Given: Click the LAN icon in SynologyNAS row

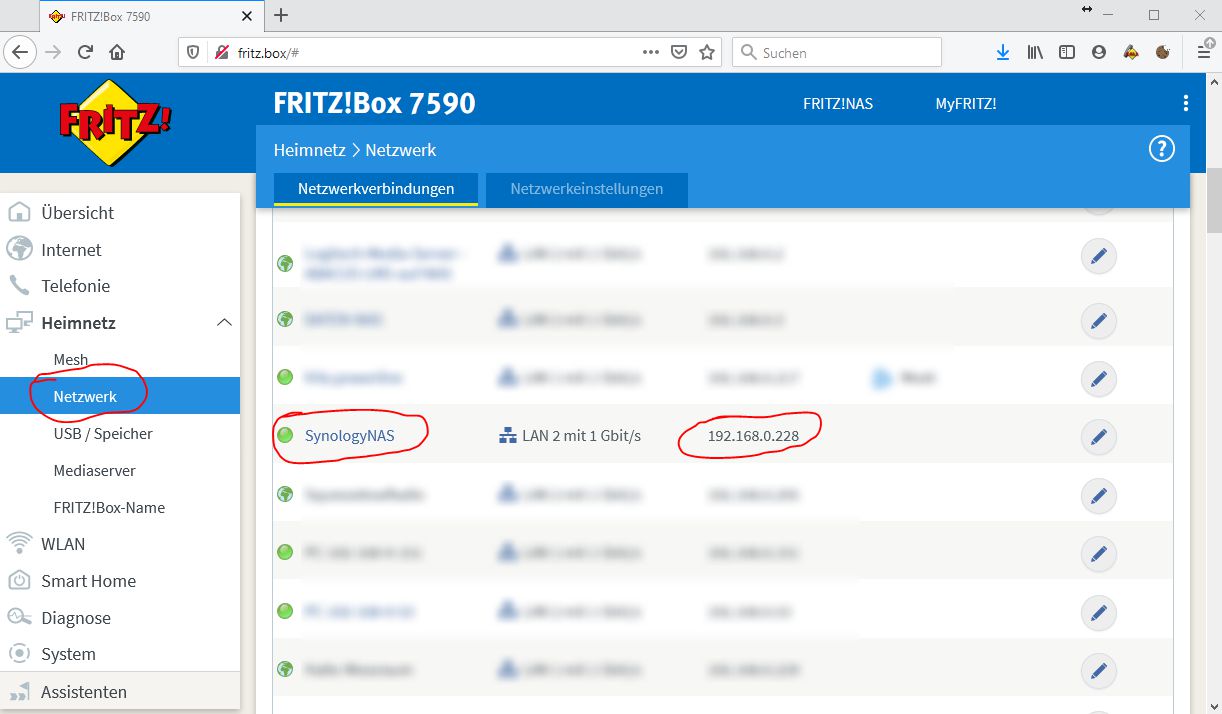Looking at the screenshot, I should click(x=507, y=436).
